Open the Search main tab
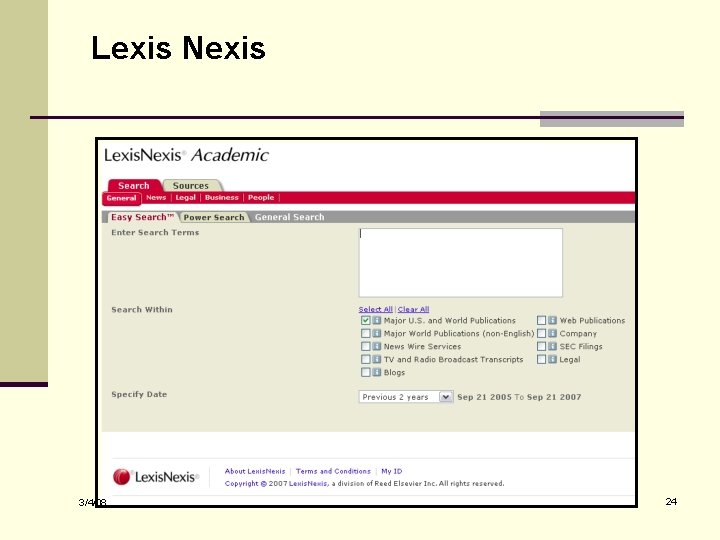 134,186
